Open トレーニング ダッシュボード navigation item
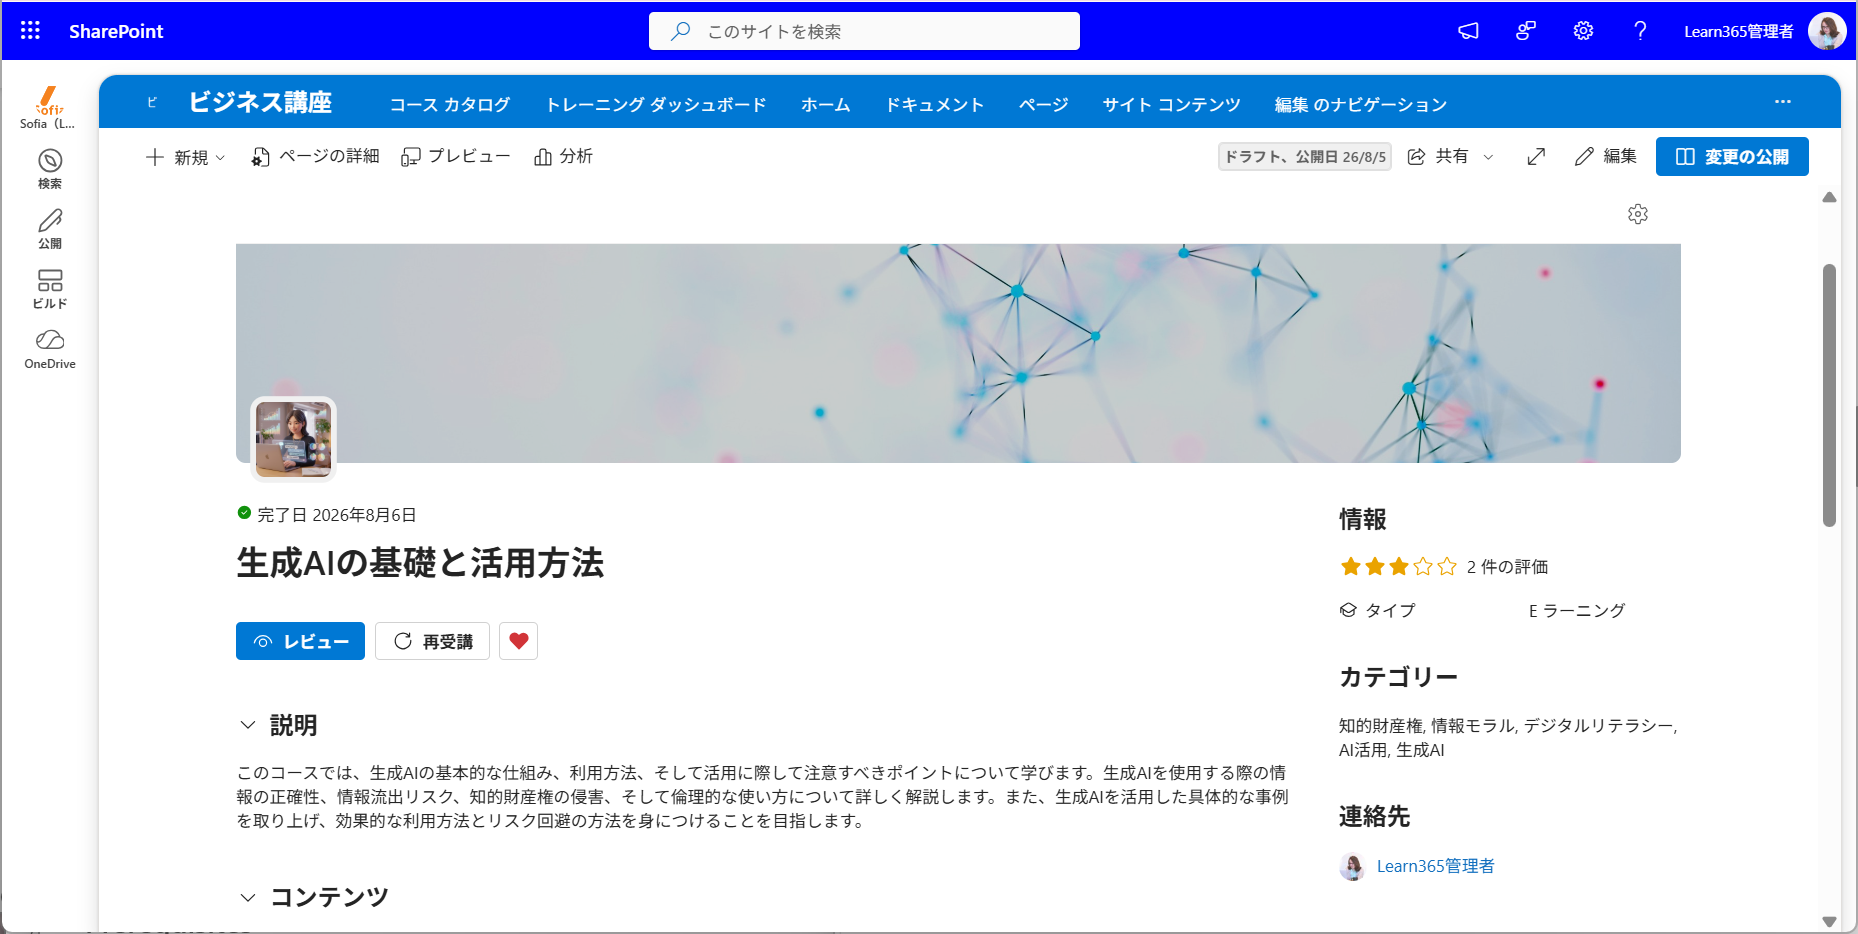 point(656,104)
